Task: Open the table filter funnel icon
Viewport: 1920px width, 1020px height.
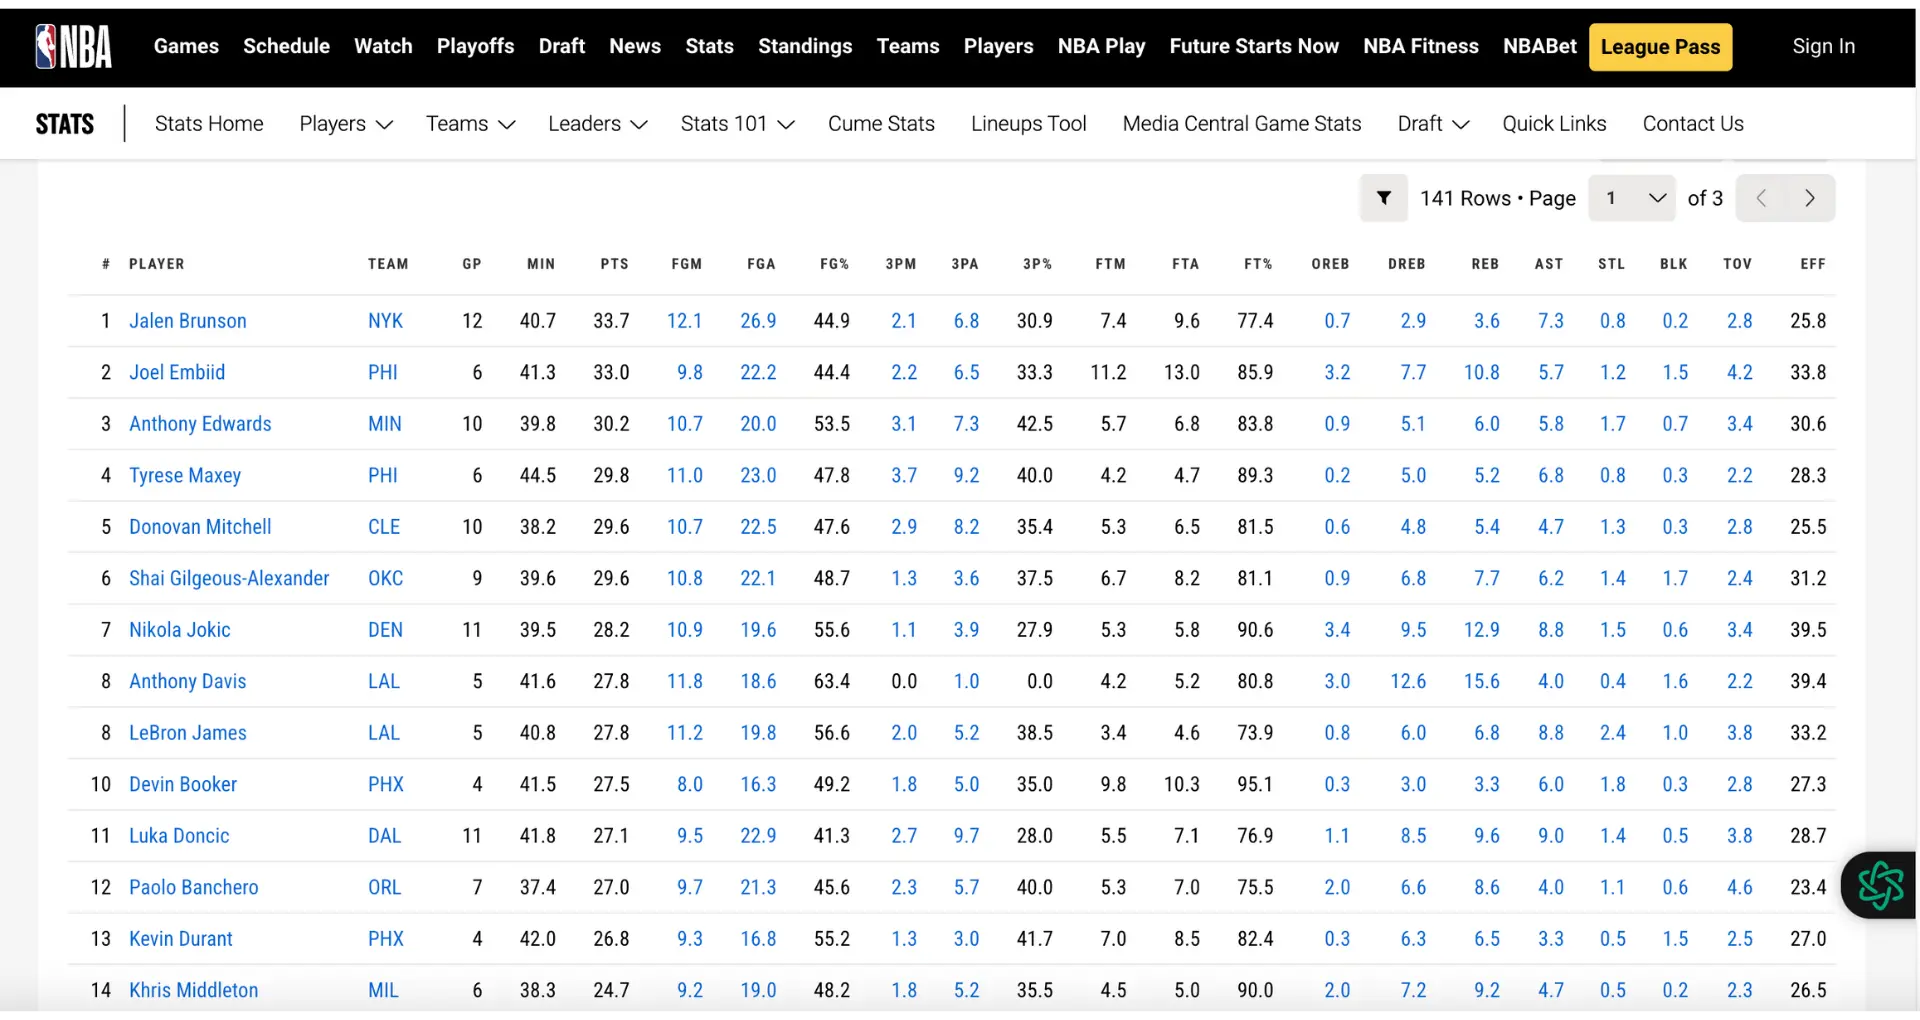Action: [x=1384, y=198]
